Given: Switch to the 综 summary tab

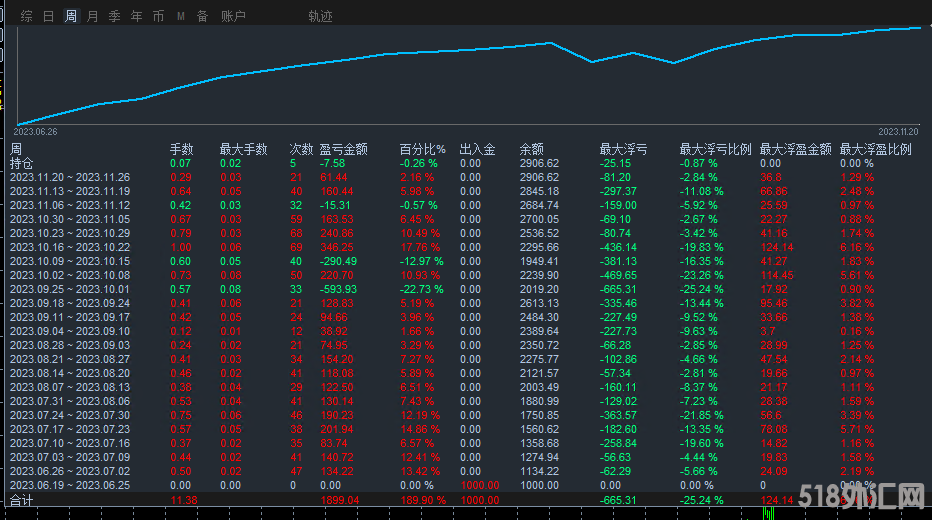Looking at the screenshot, I should coord(27,16).
